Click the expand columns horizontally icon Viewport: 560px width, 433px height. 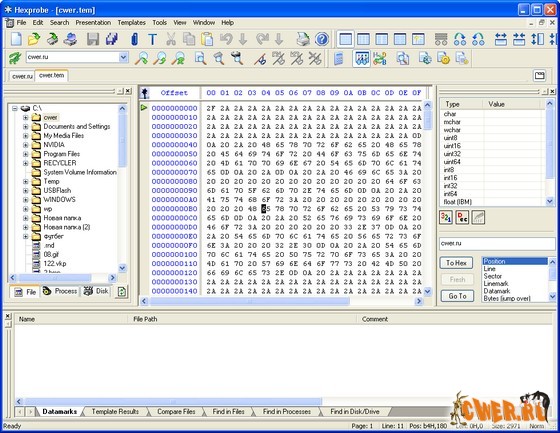tap(501, 39)
